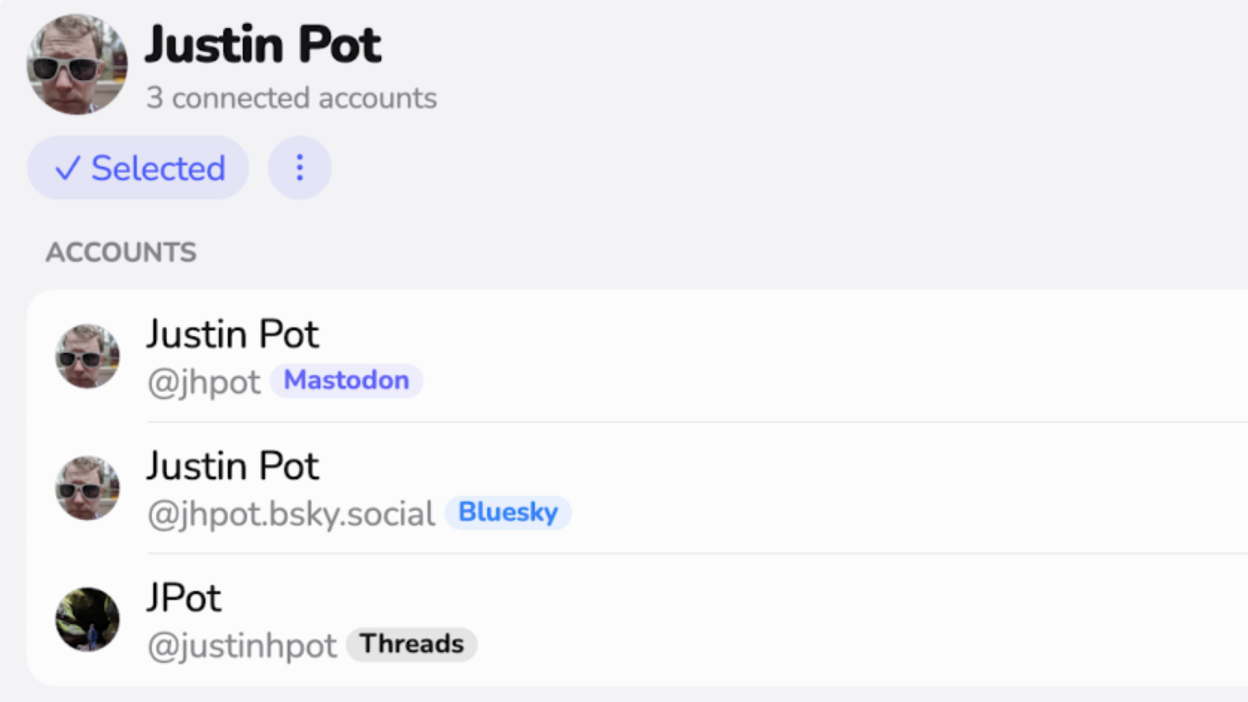The width and height of the screenshot is (1248, 702).
Task: Click the checkmark icon in the Selected button
Action: click(67, 168)
